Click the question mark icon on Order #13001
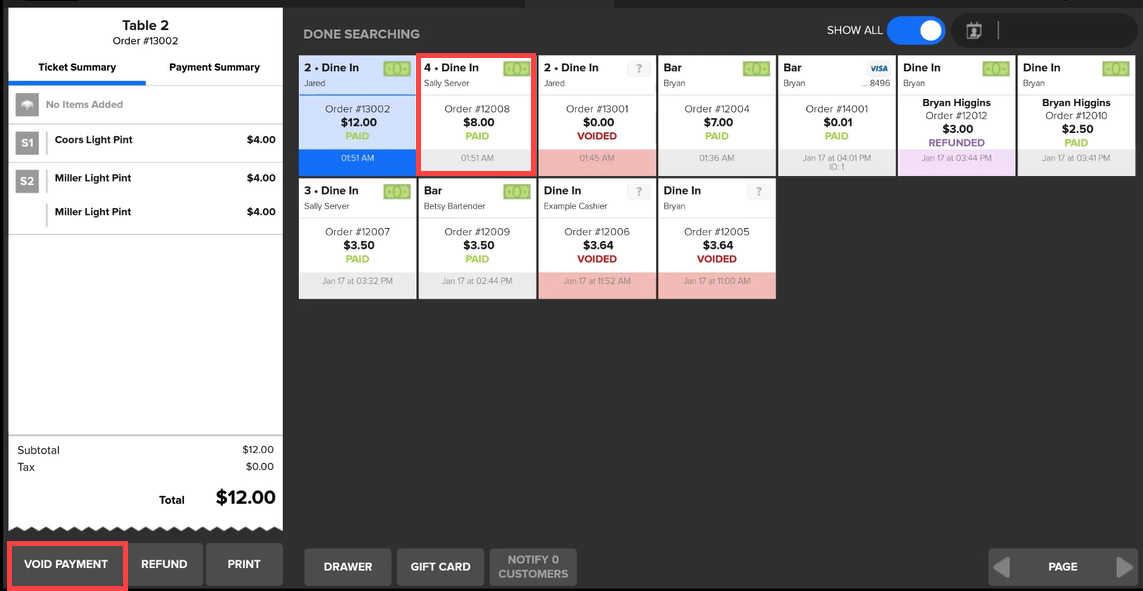The image size is (1143, 591). 638,69
